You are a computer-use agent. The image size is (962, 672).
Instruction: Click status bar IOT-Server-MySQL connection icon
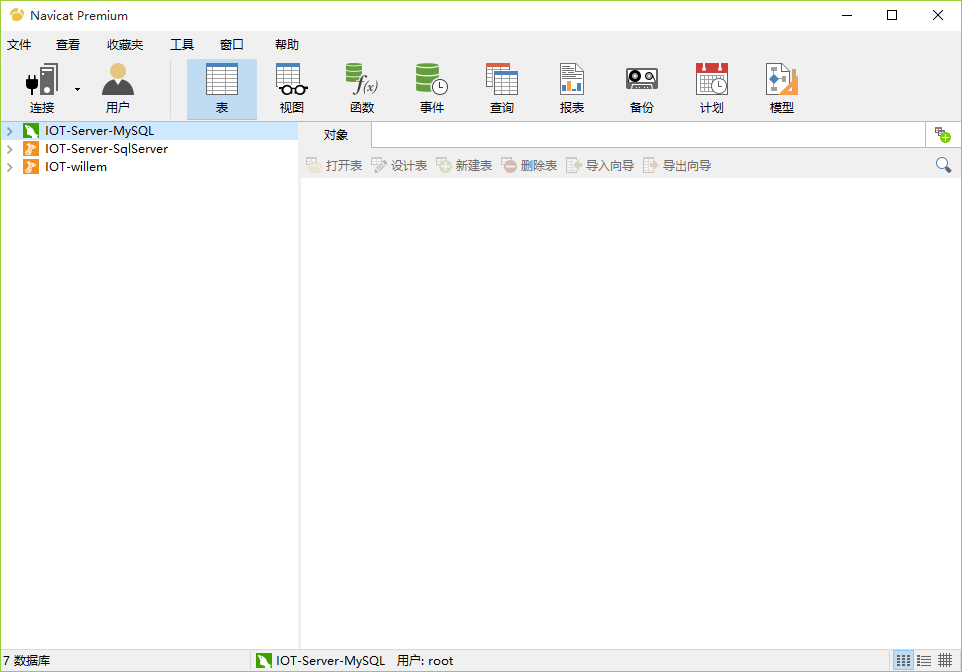click(264, 660)
